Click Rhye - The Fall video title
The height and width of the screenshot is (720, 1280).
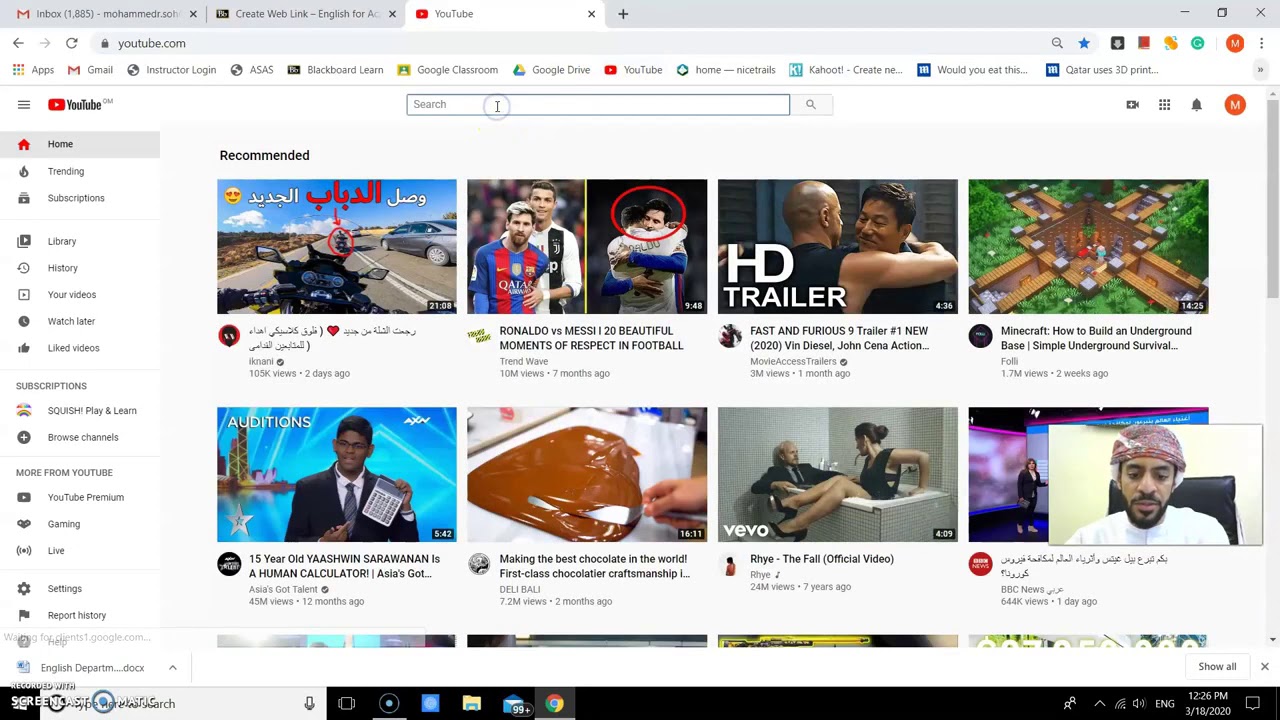[822, 559]
